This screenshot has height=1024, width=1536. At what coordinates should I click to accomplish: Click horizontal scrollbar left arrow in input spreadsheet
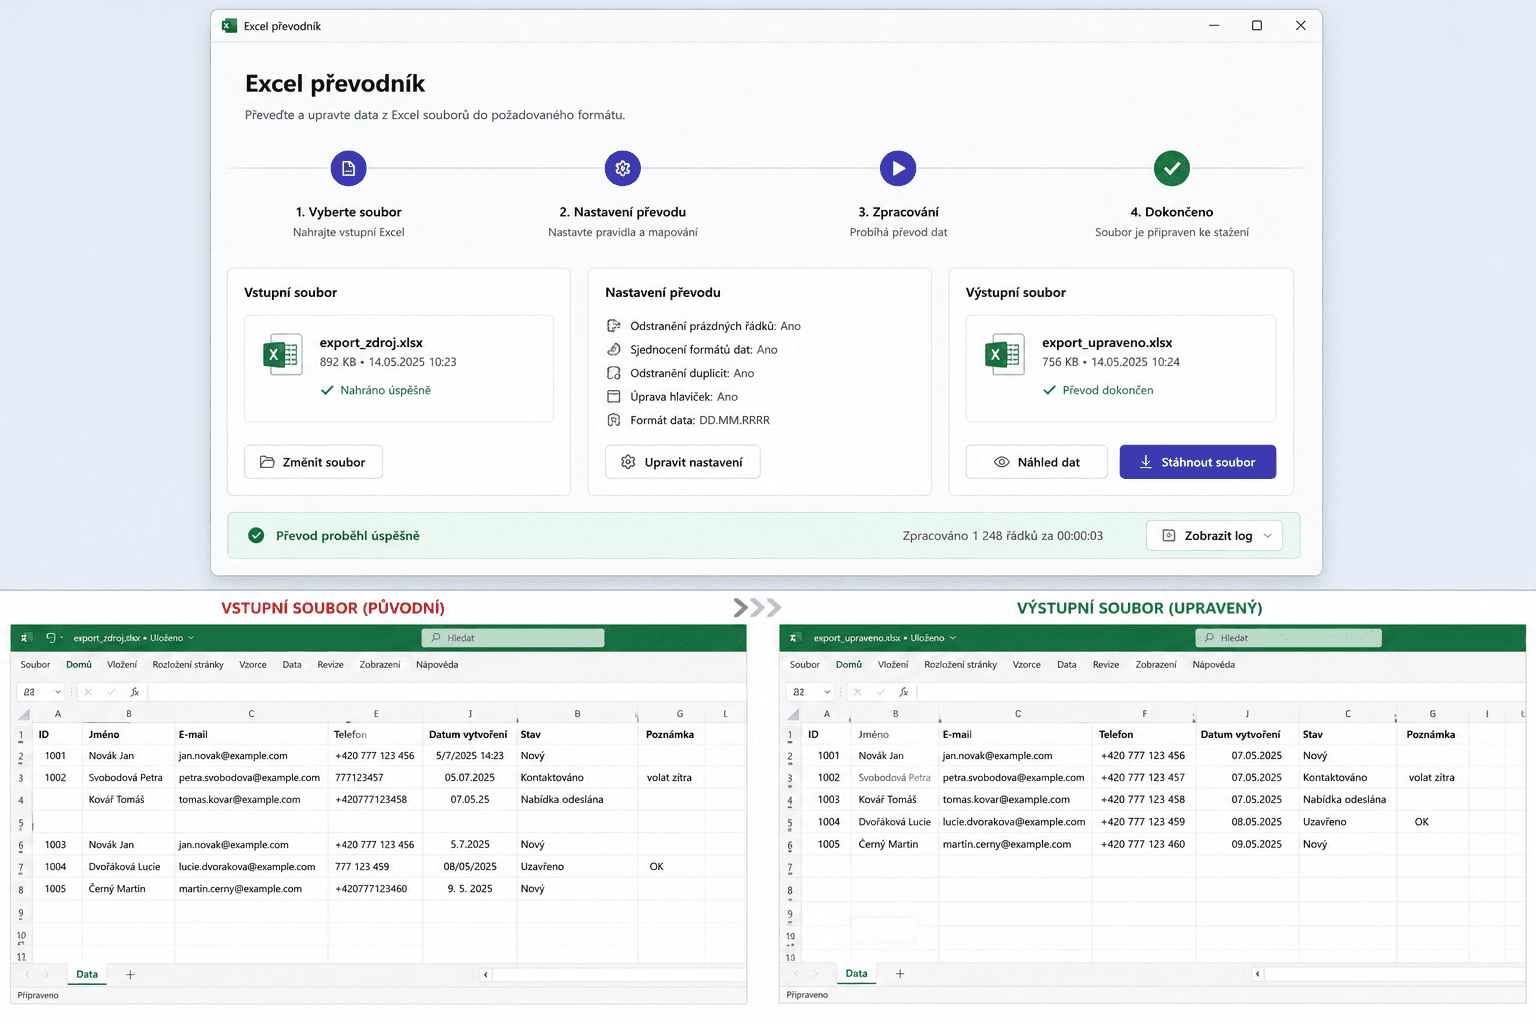tap(486, 975)
